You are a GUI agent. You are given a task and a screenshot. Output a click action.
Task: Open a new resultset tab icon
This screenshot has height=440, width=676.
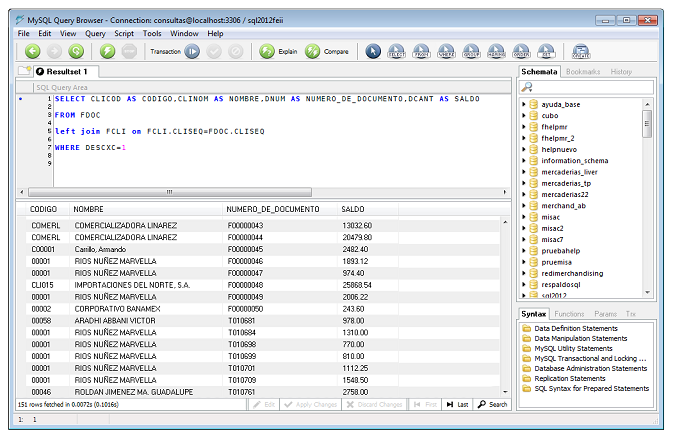[x=25, y=70]
